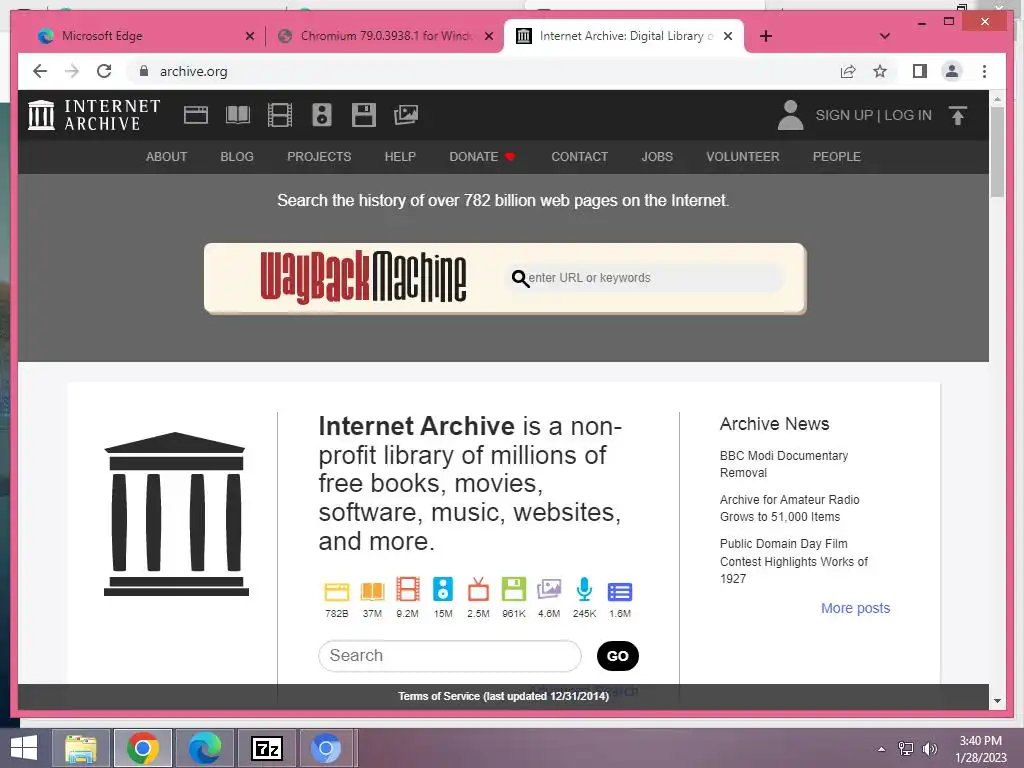Open the Images icon in header
This screenshot has height=768, width=1024.
[x=406, y=115]
